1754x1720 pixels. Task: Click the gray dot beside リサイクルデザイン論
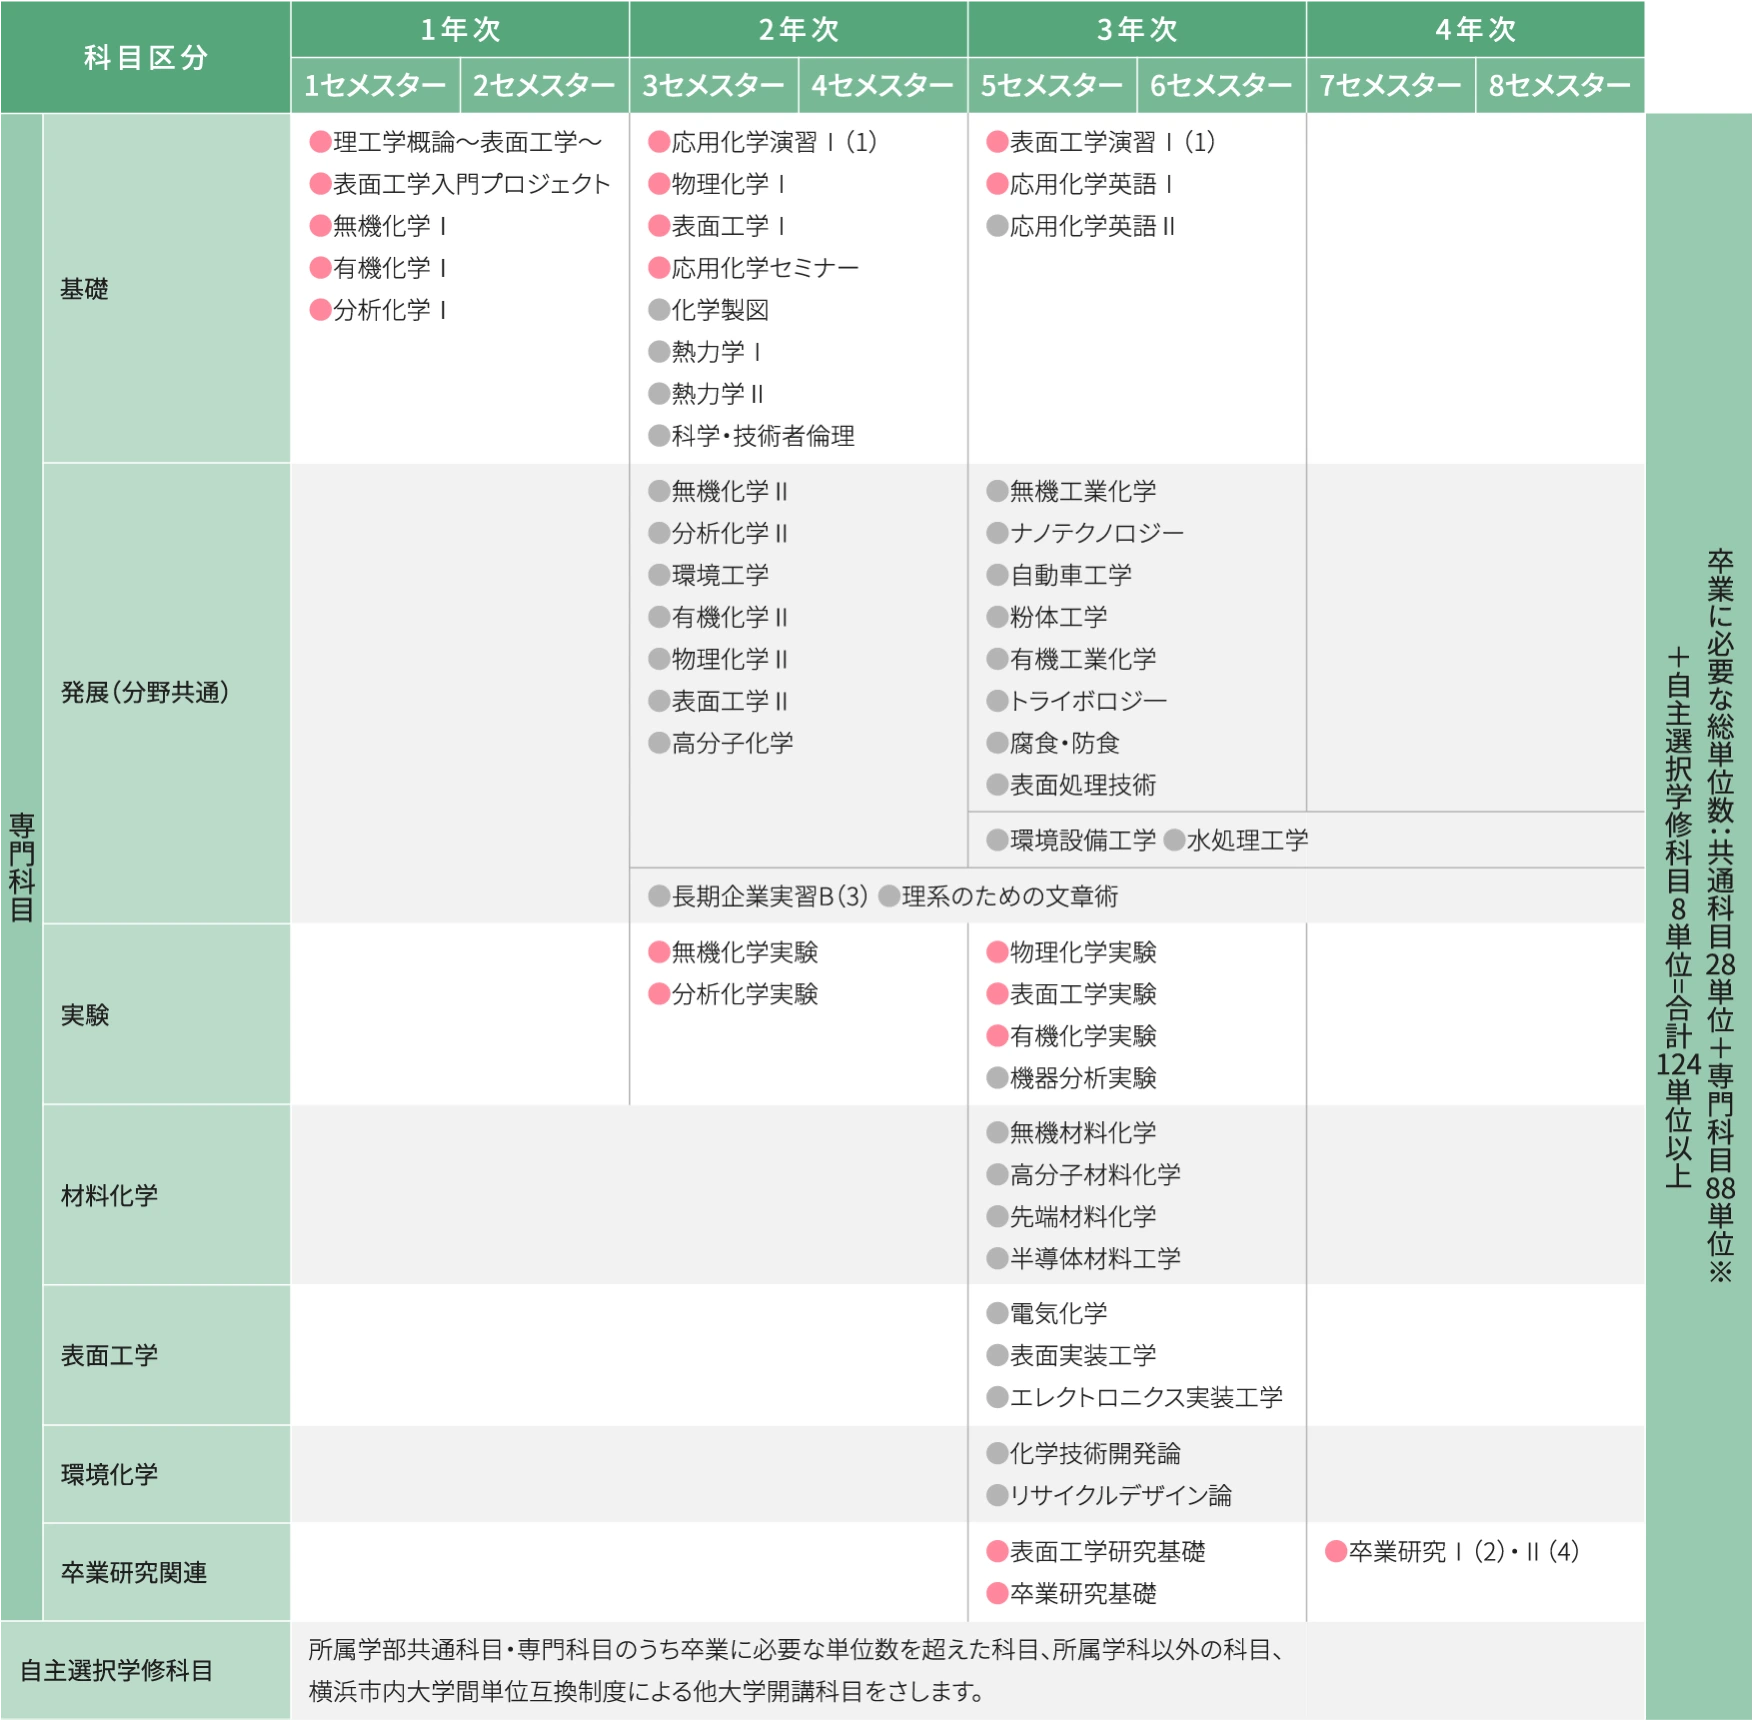coord(997,1495)
